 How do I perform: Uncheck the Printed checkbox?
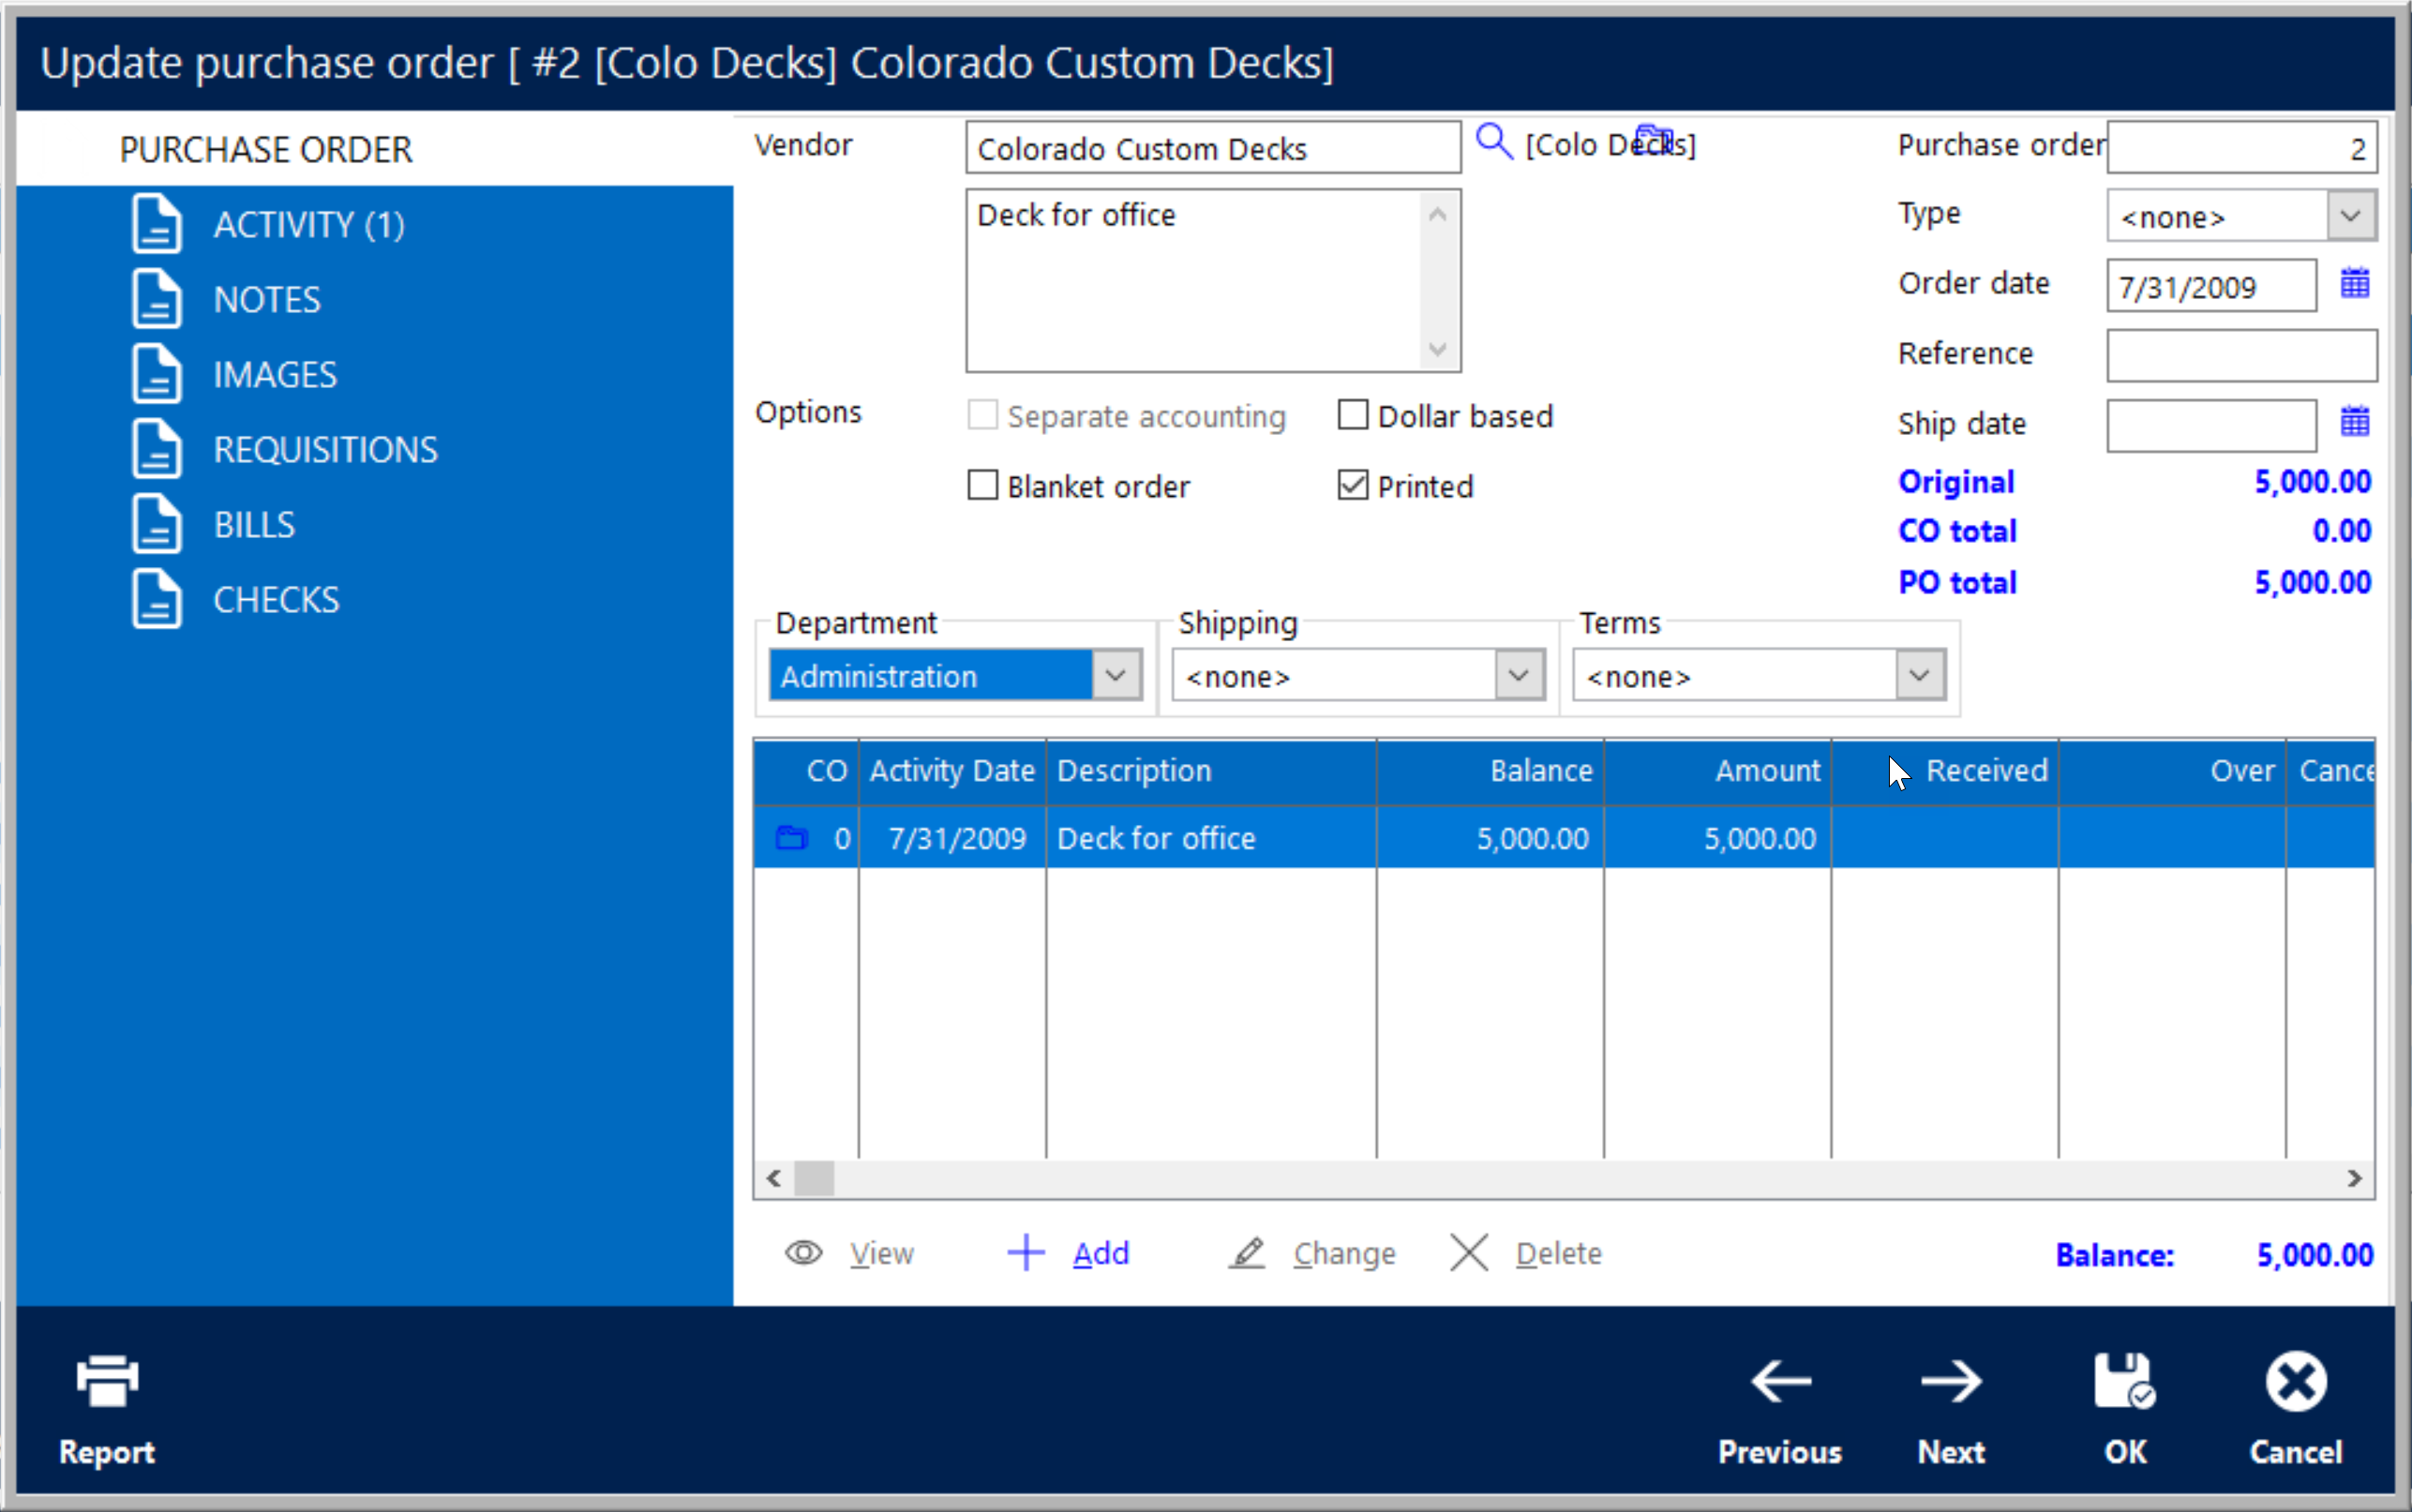pyautogui.click(x=1352, y=485)
